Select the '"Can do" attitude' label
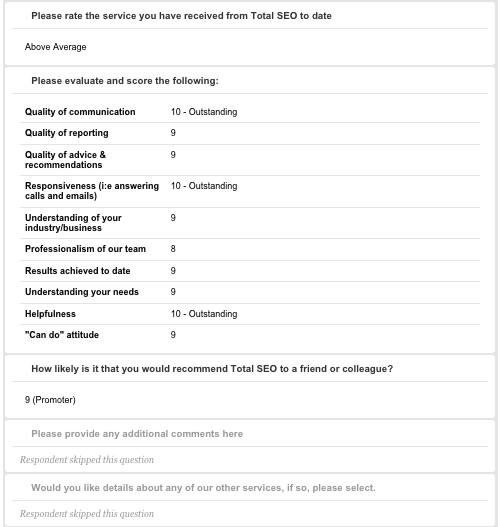Image resolution: width=500 pixels, height=527 pixels. [x=62, y=335]
